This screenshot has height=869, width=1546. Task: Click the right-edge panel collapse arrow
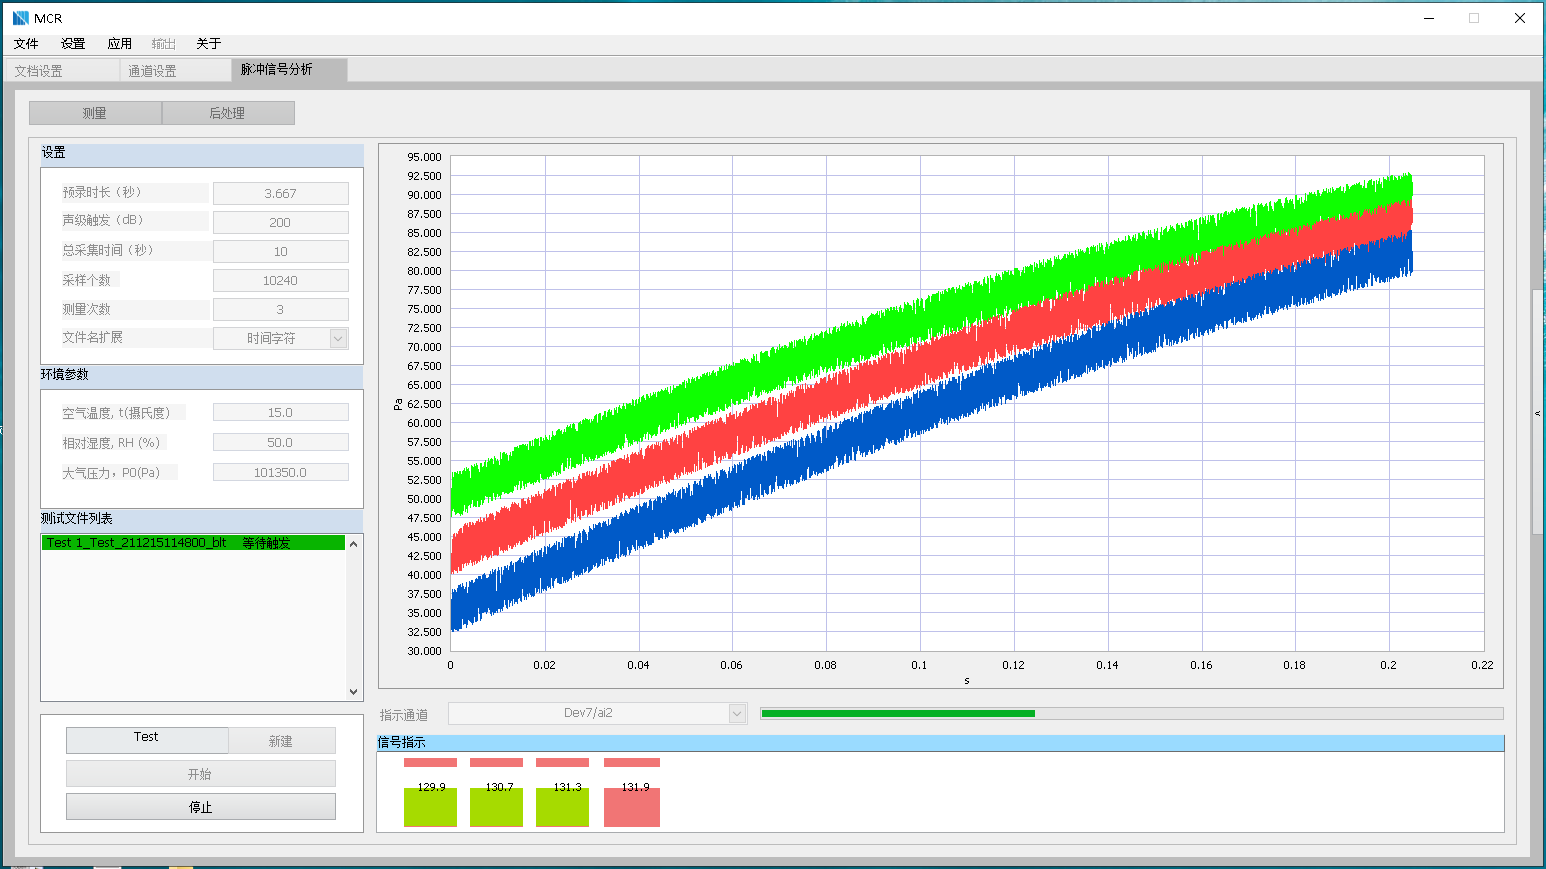pyautogui.click(x=1537, y=413)
